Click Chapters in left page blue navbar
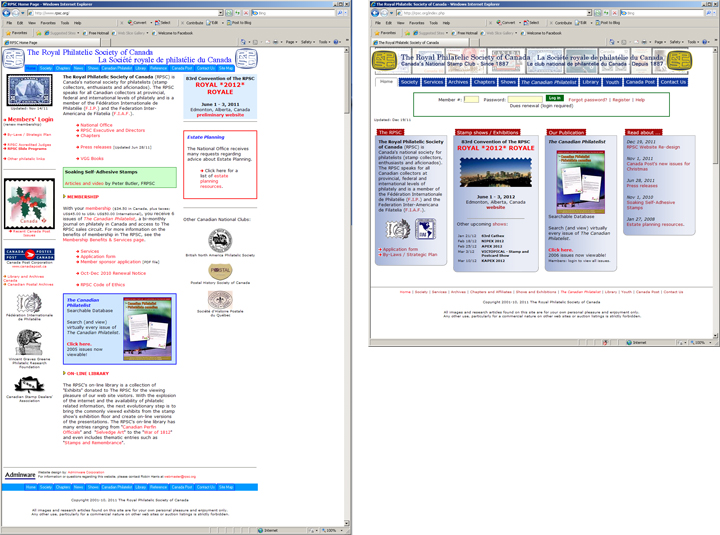 63,68
